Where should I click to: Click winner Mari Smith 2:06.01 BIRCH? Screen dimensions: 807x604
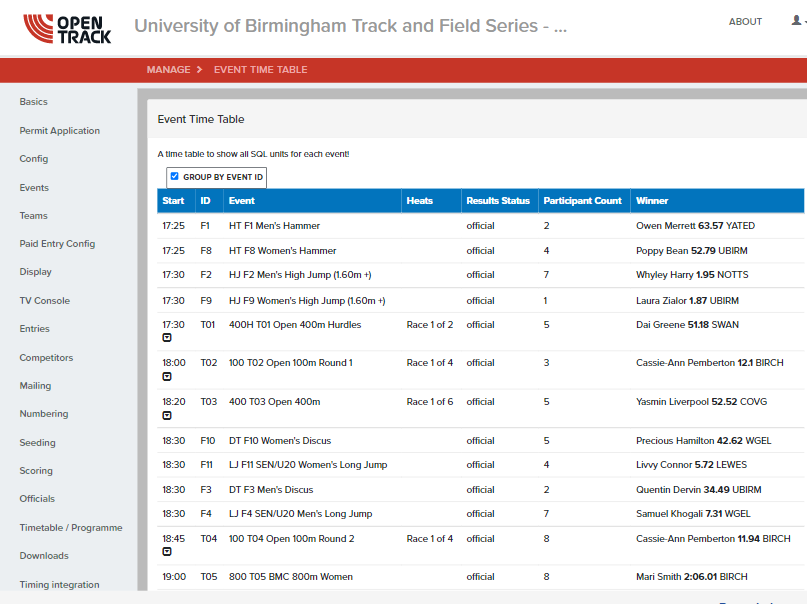[x=692, y=577]
